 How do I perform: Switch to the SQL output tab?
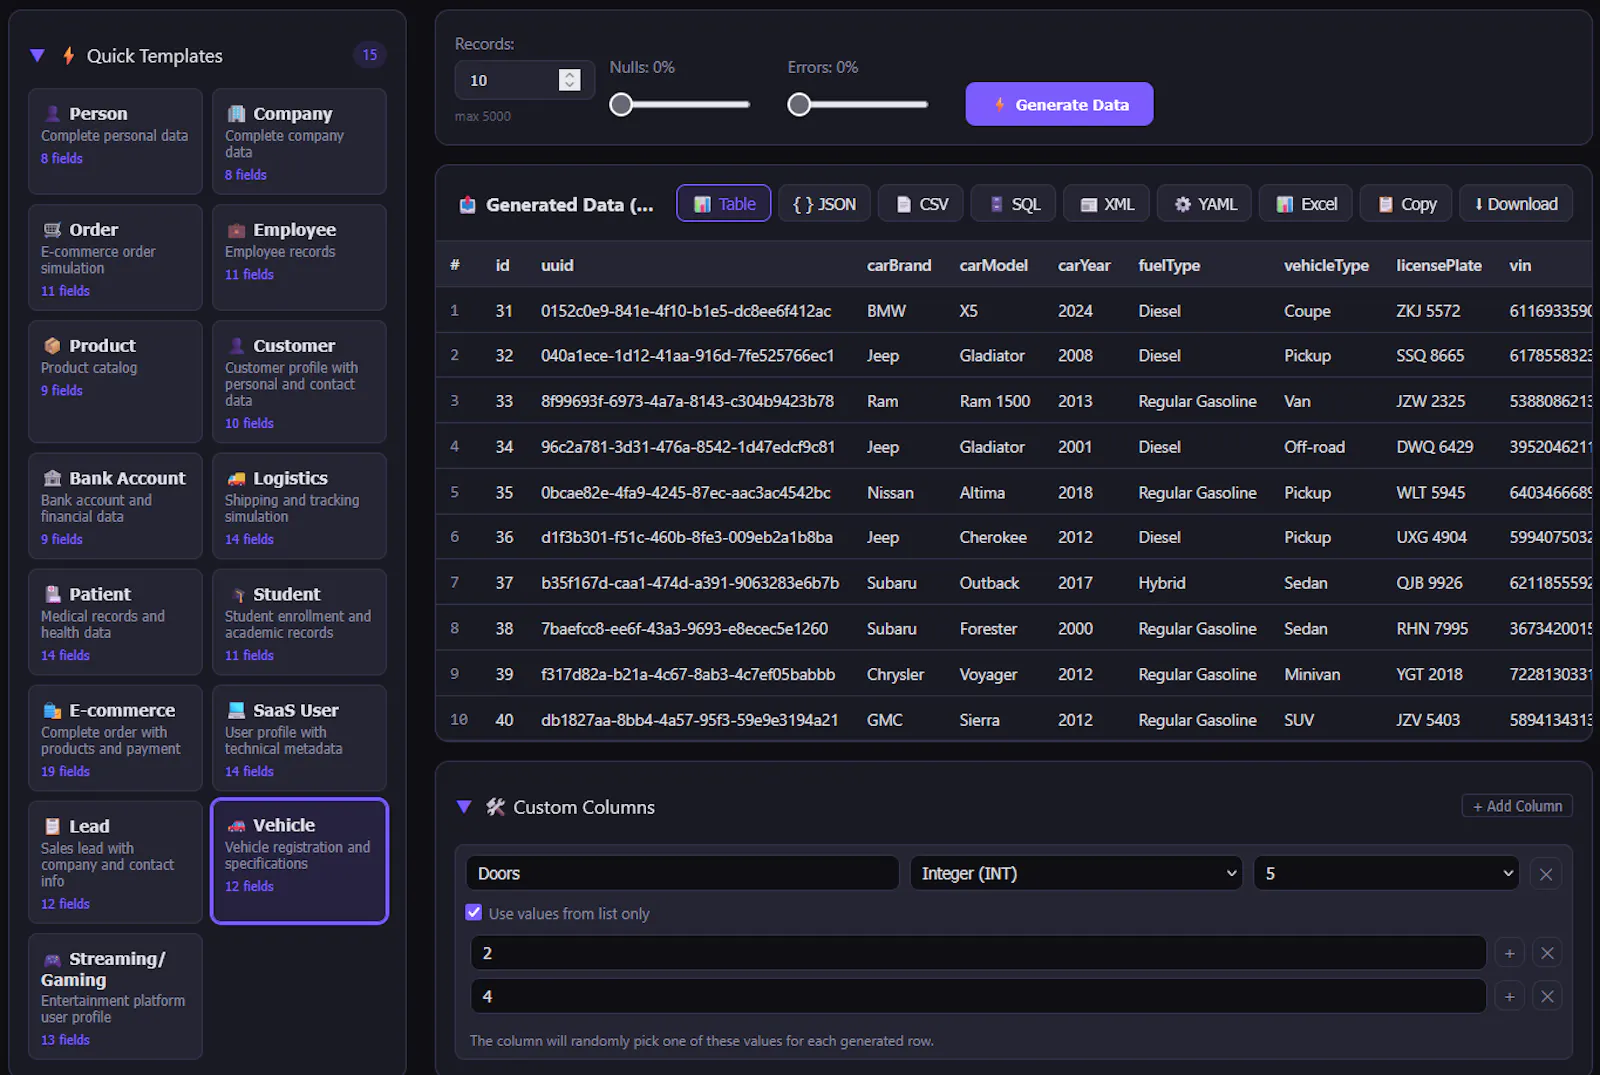tap(1013, 204)
